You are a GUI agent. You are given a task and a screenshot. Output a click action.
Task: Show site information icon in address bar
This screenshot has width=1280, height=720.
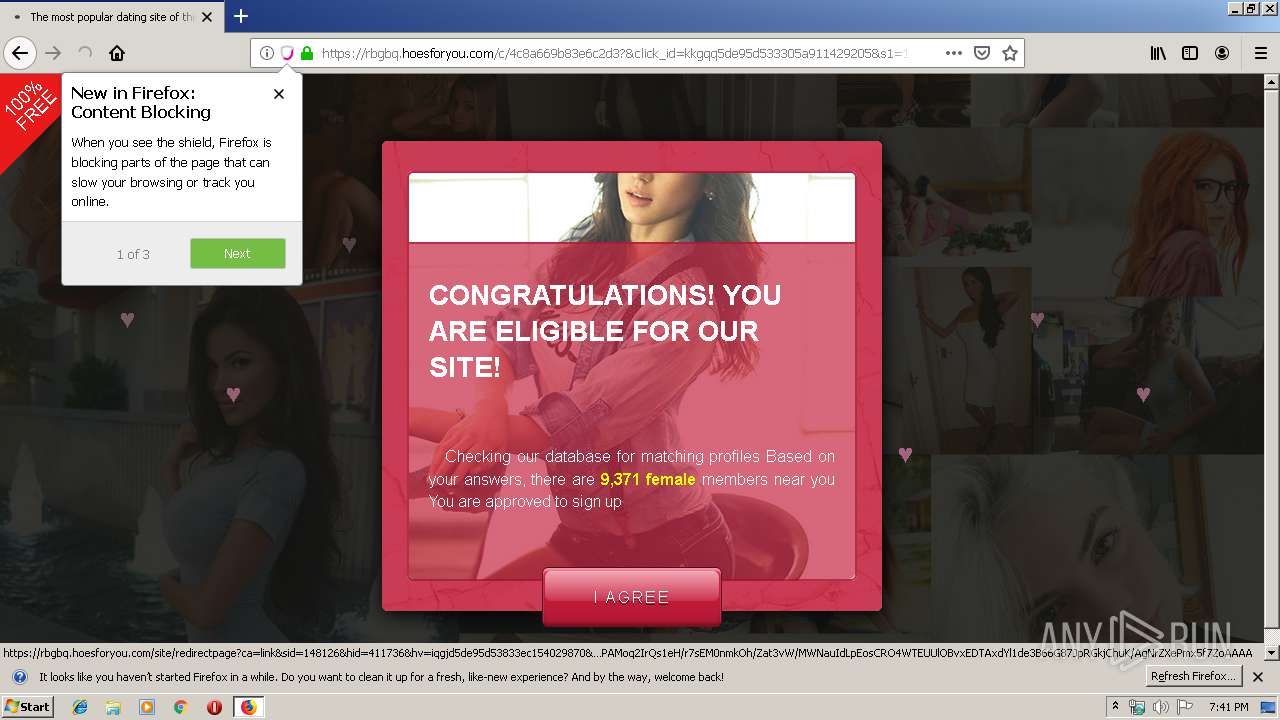[x=267, y=53]
